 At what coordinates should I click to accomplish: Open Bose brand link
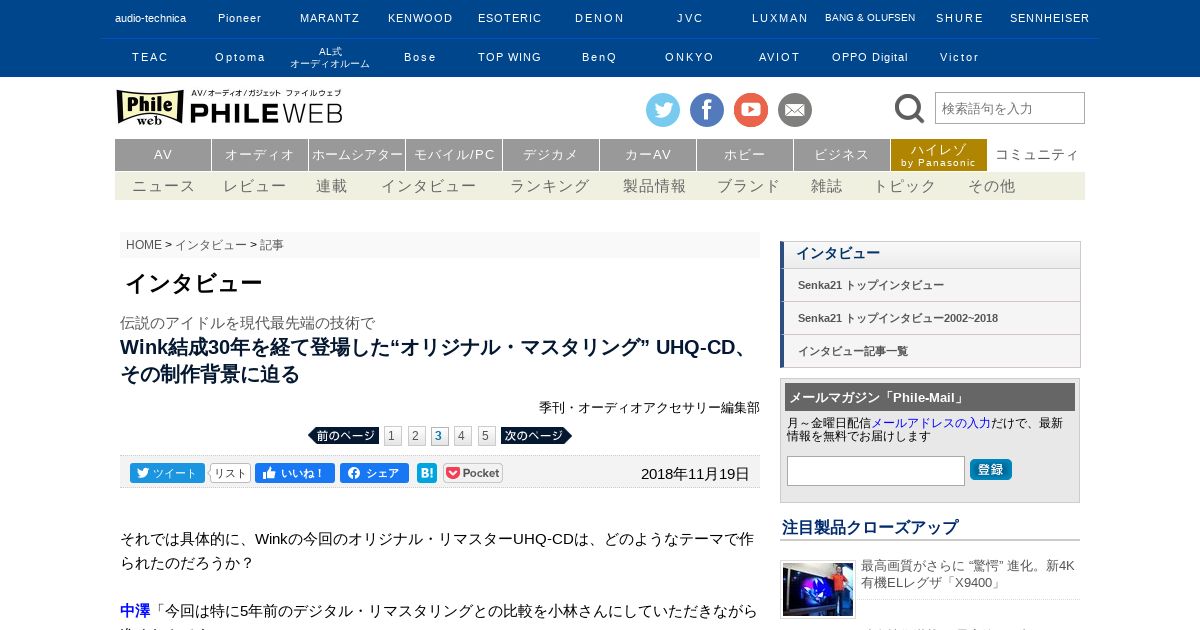click(x=420, y=57)
